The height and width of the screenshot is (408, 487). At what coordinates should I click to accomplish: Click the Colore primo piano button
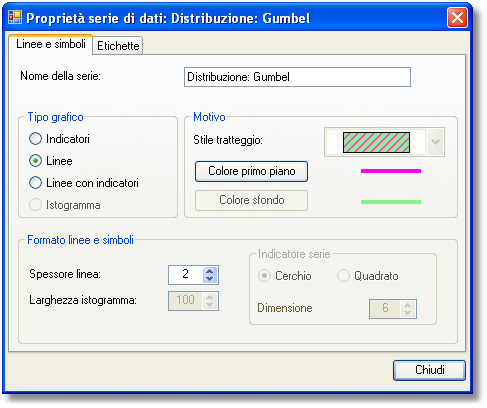[x=251, y=171]
